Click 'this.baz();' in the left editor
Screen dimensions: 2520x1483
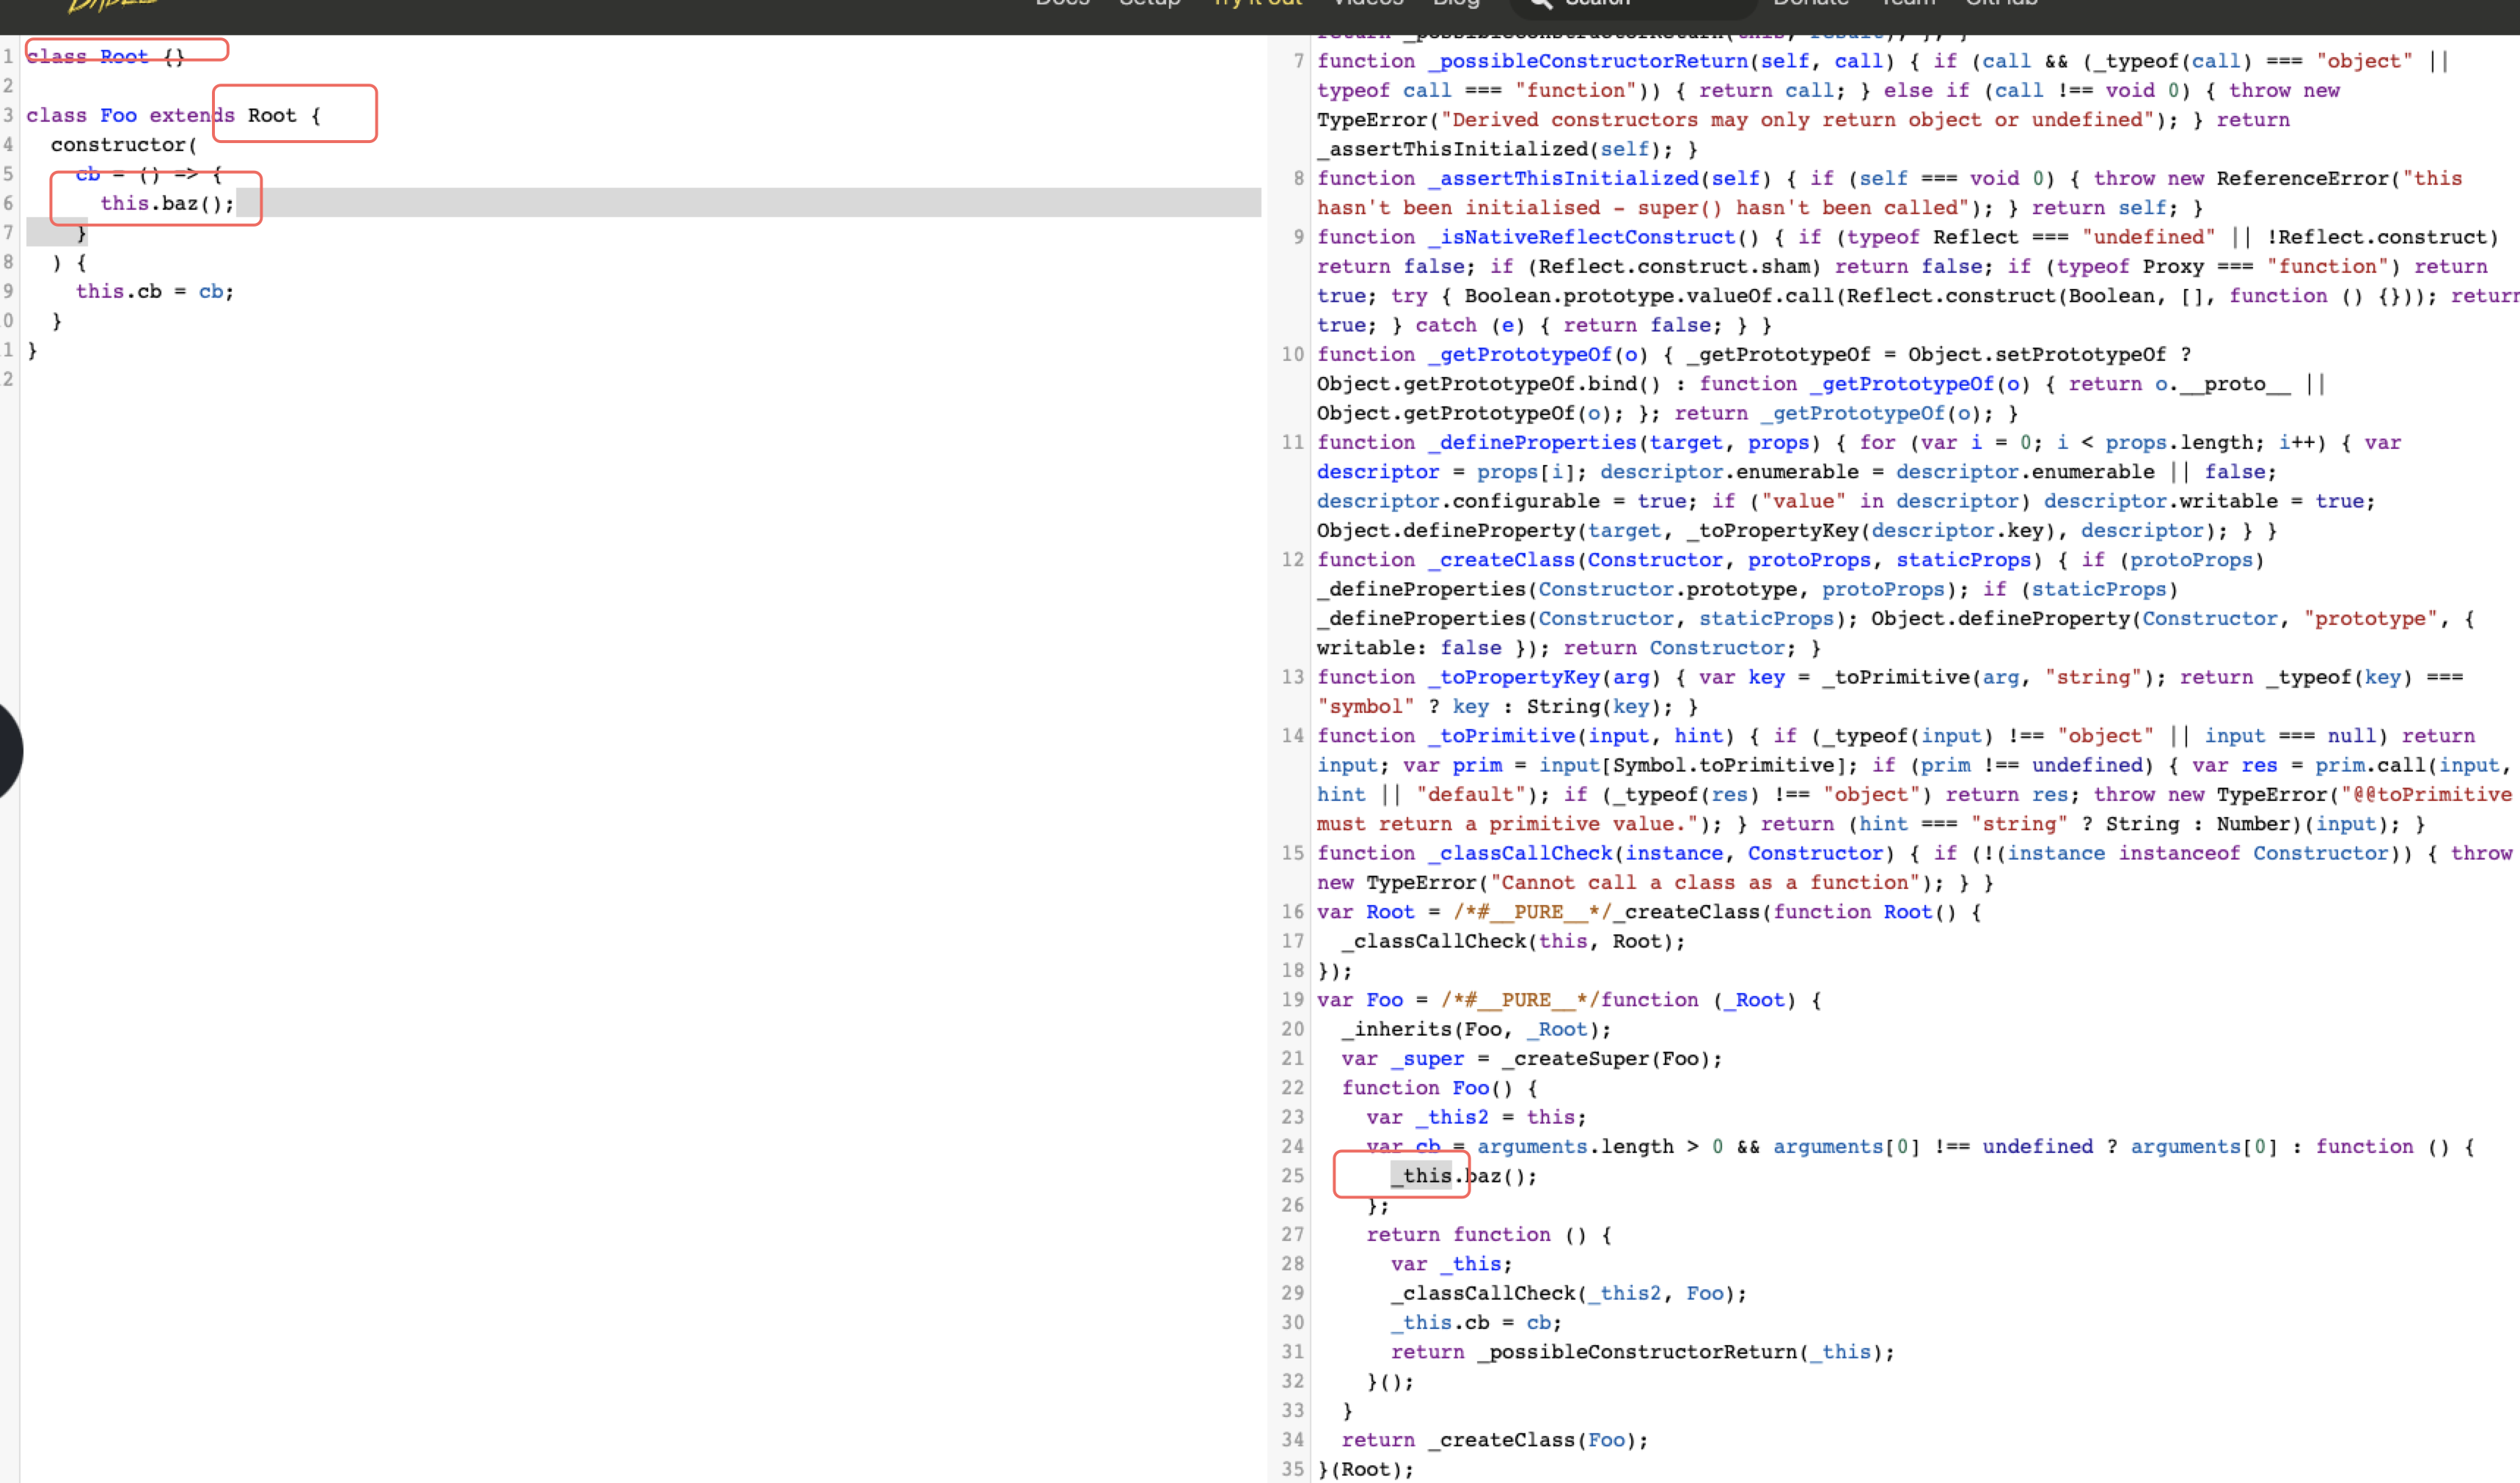point(167,203)
